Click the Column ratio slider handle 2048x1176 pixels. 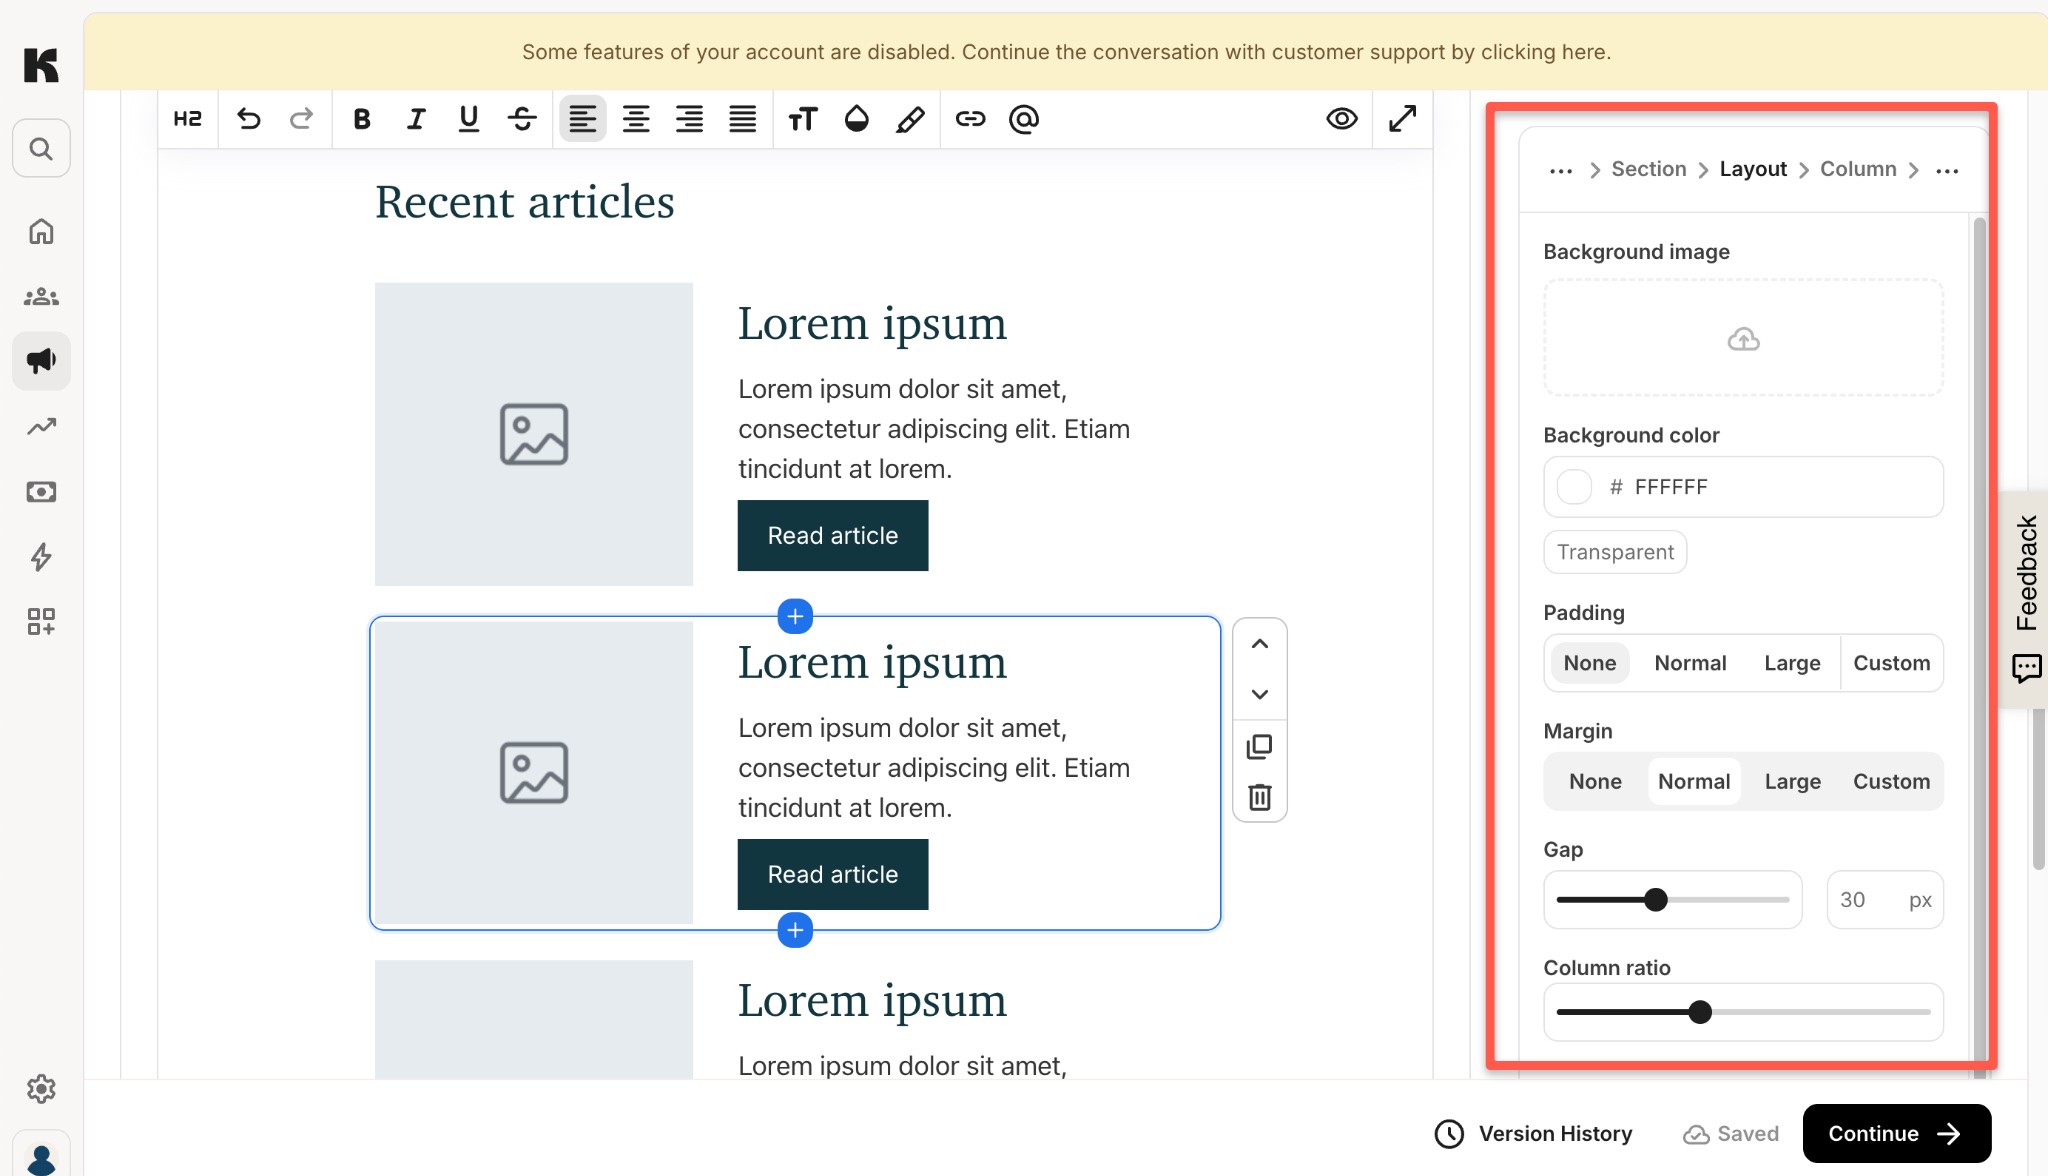click(x=1700, y=1012)
